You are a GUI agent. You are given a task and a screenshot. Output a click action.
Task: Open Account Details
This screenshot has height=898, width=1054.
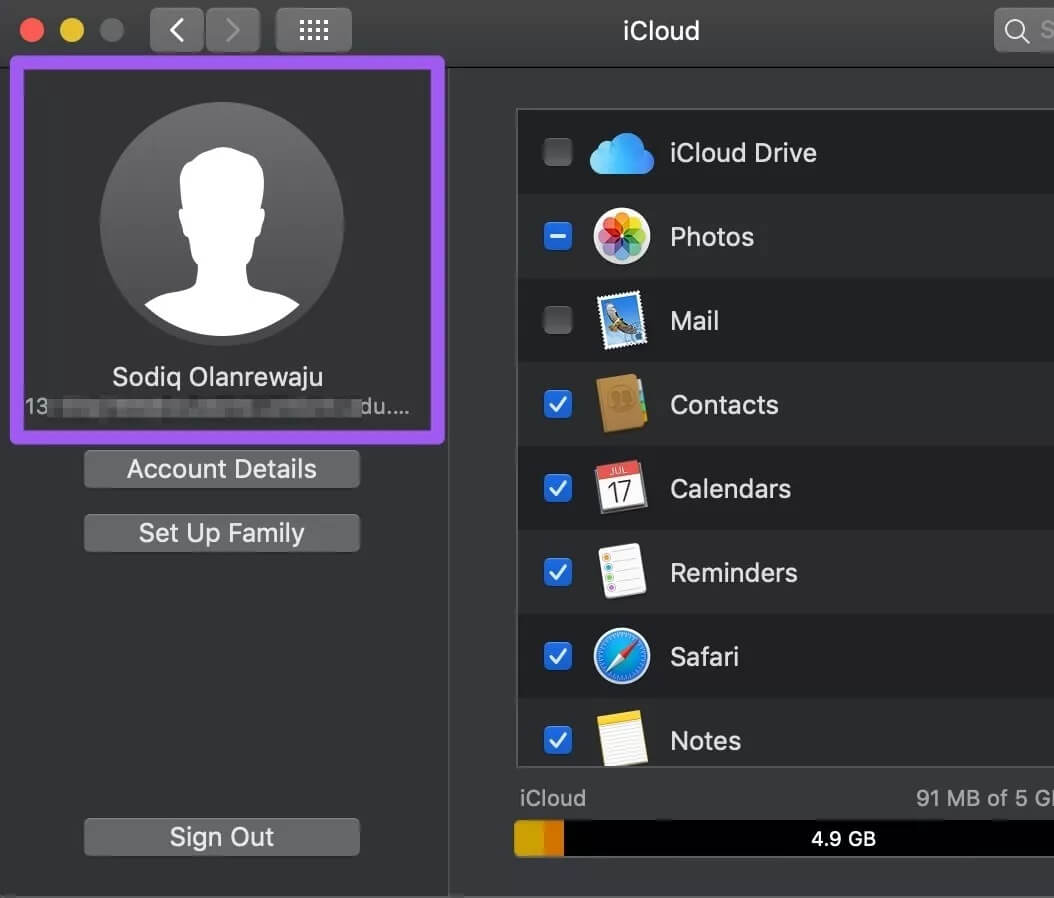(x=222, y=468)
